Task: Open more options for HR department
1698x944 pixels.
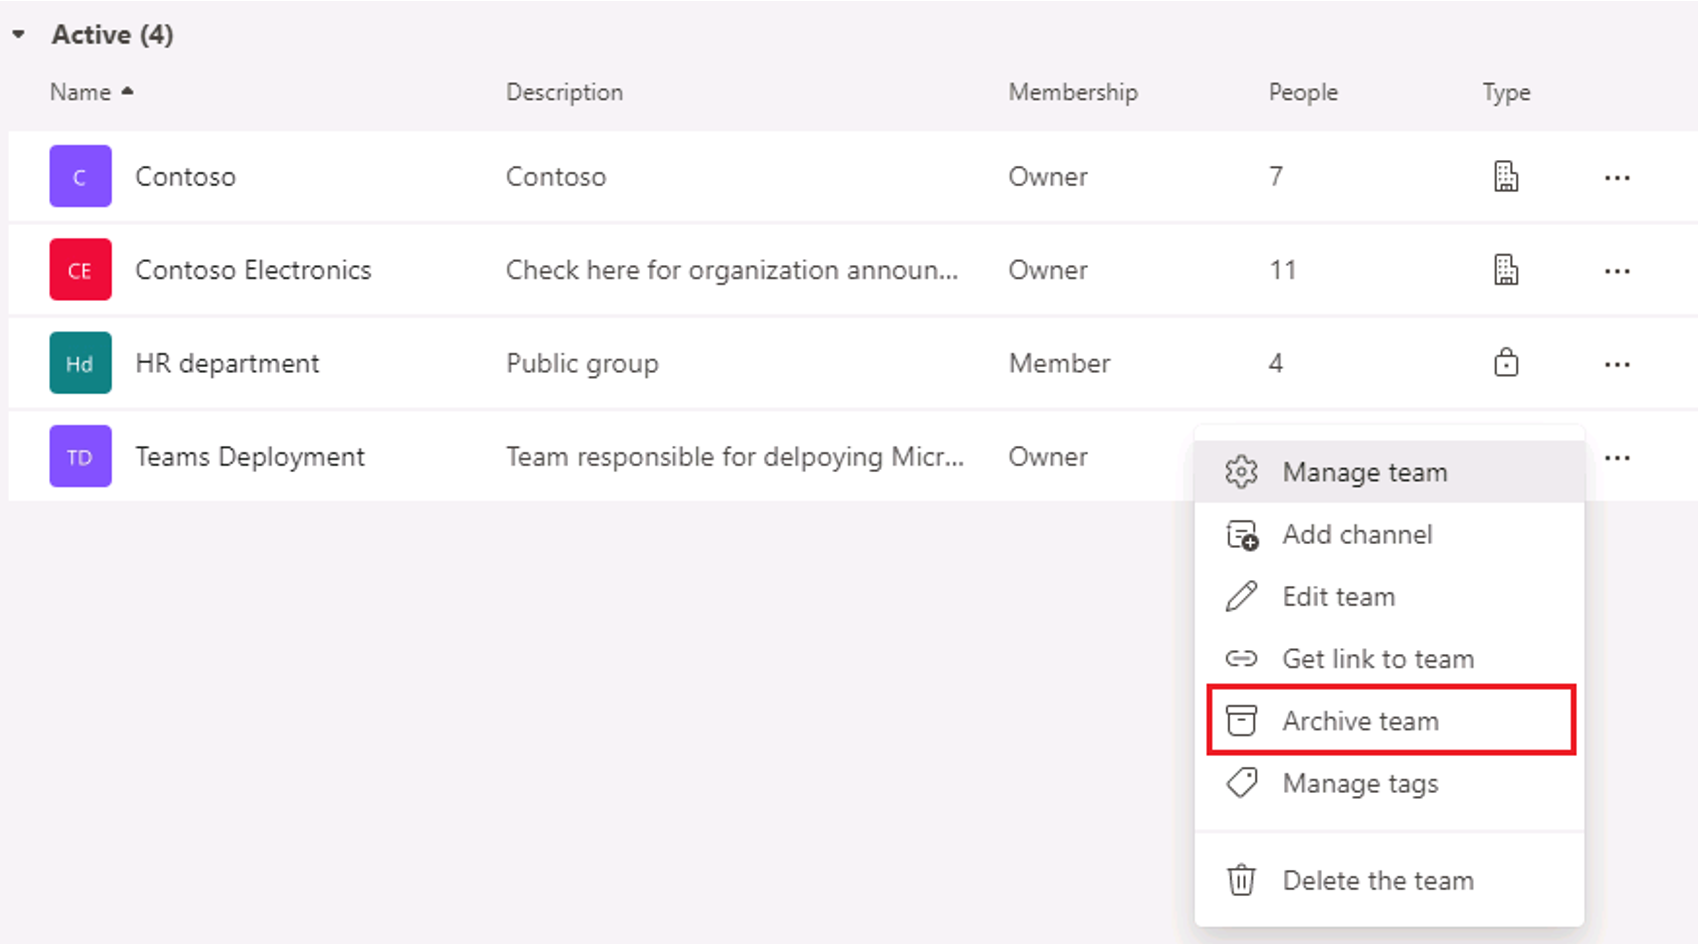Action: [x=1617, y=365]
